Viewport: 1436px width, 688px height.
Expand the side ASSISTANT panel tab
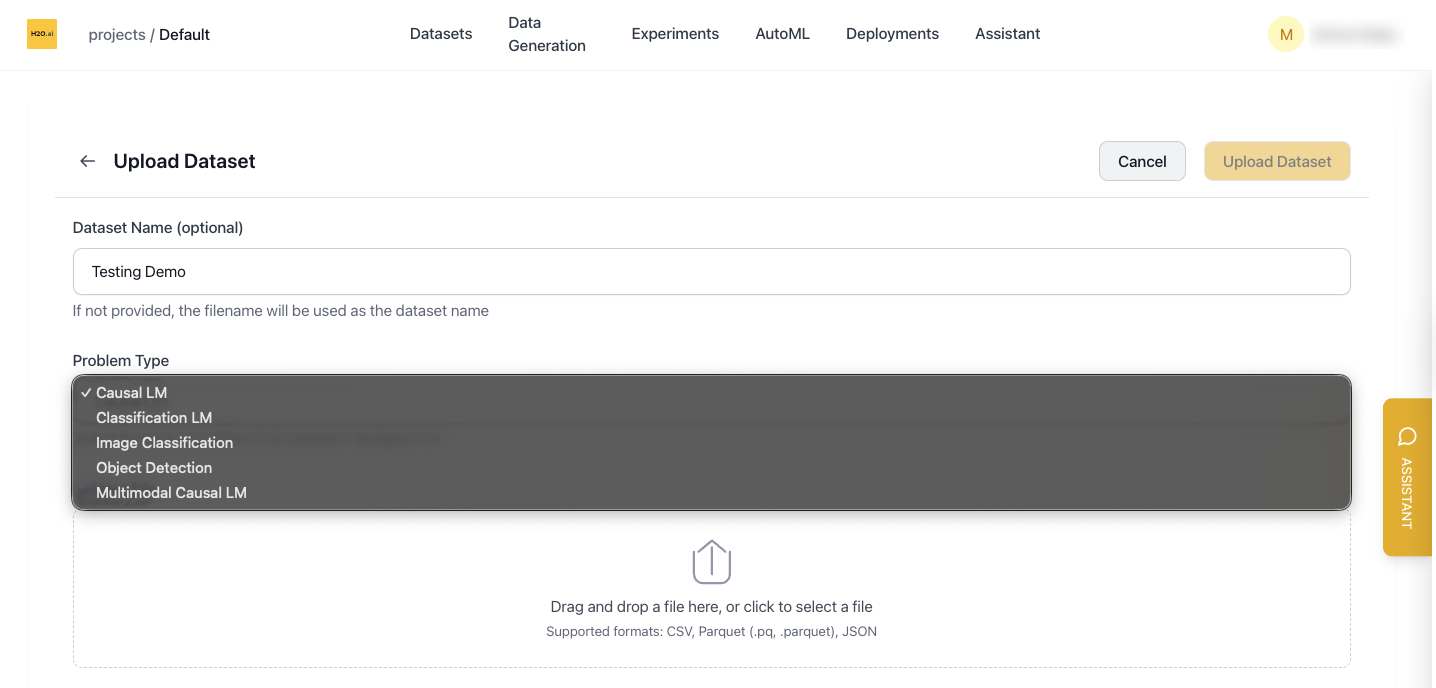pos(1407,477)
